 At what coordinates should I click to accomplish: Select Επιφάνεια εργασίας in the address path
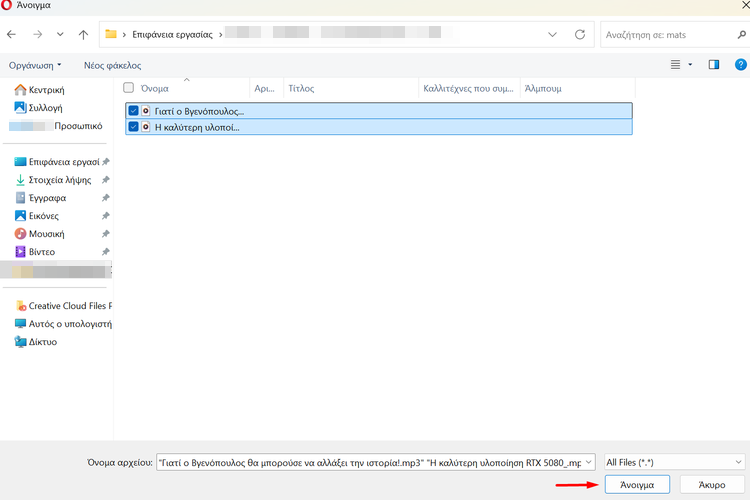click(x=172, y=34)
